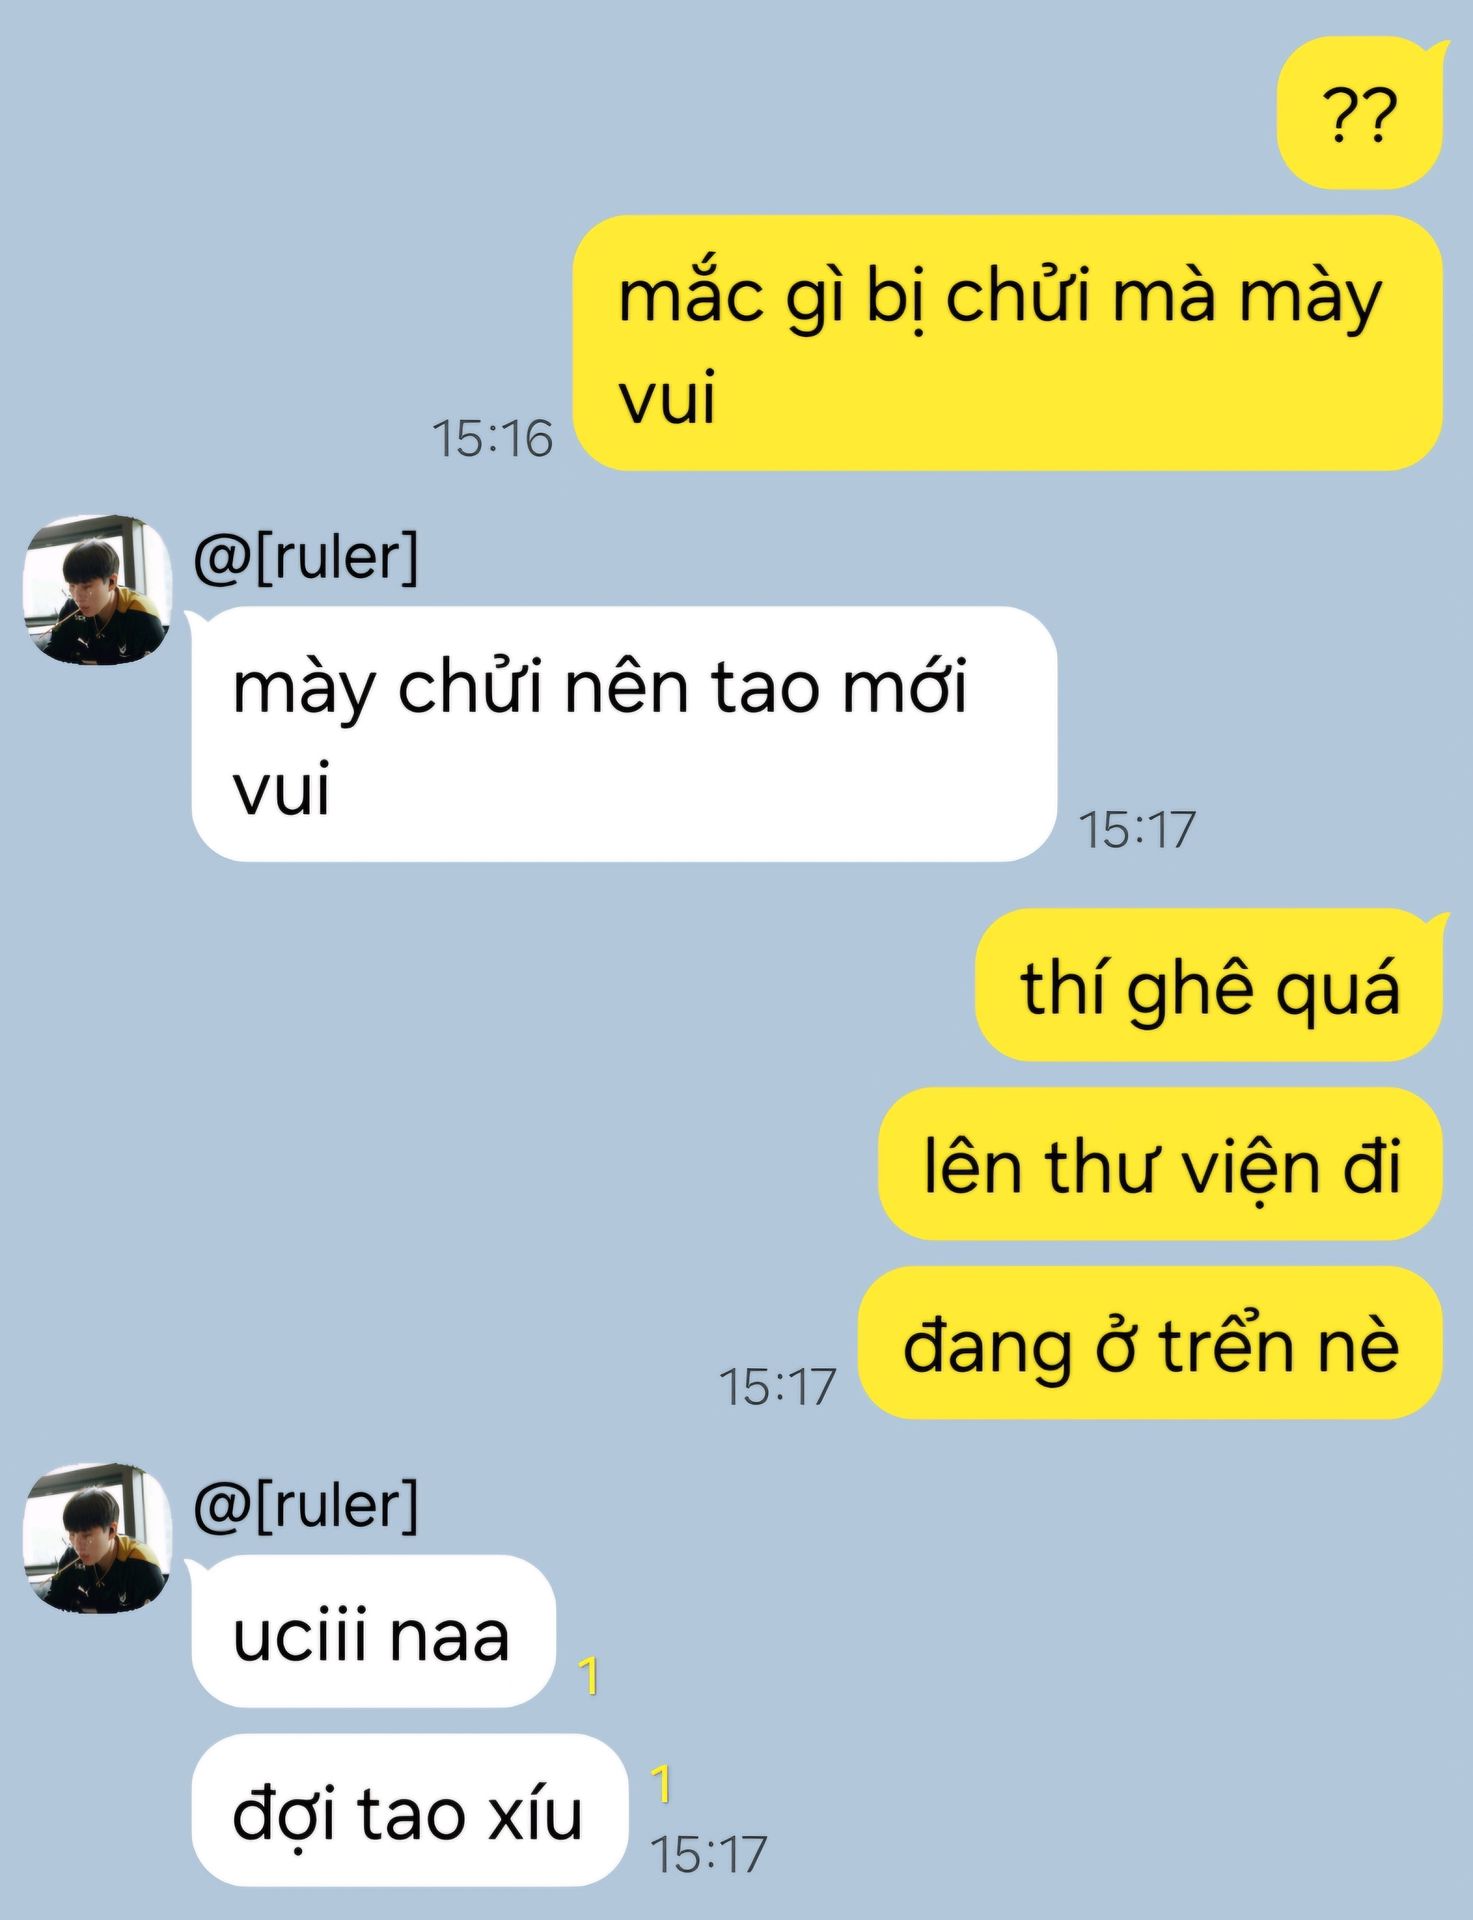Open the second @[ruler] profile avatar
This screenshot has width=1473, height=1920.
[x=97, y=1537]
